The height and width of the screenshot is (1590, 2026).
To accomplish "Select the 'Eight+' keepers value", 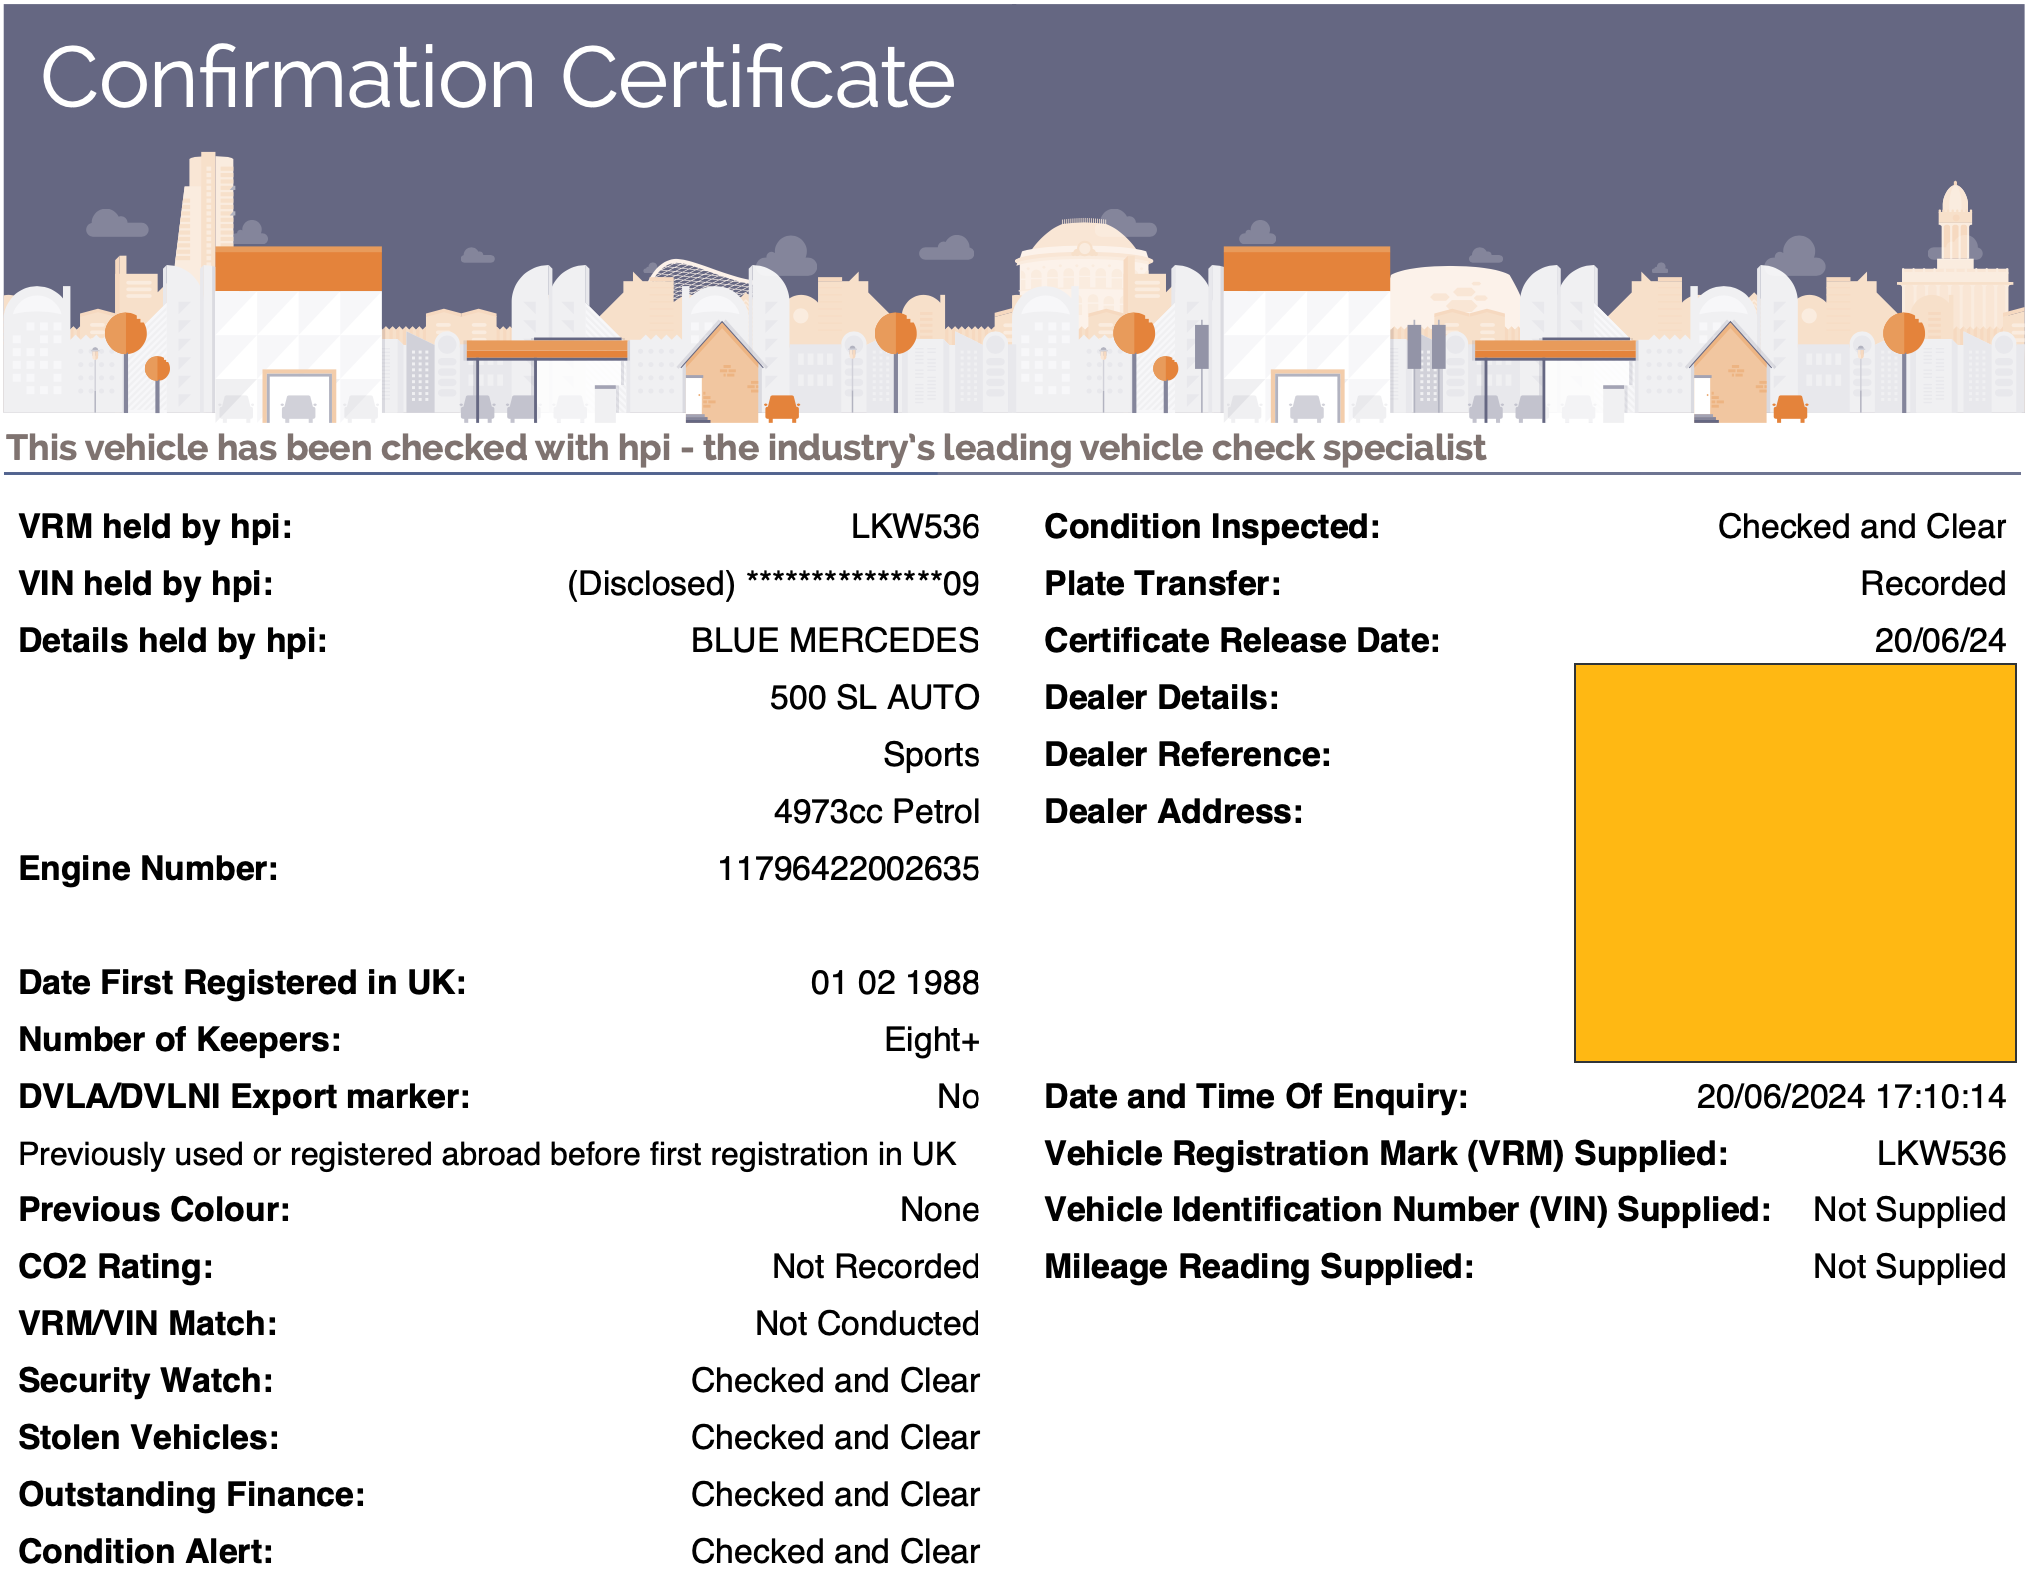I will tap(932, 1040).
